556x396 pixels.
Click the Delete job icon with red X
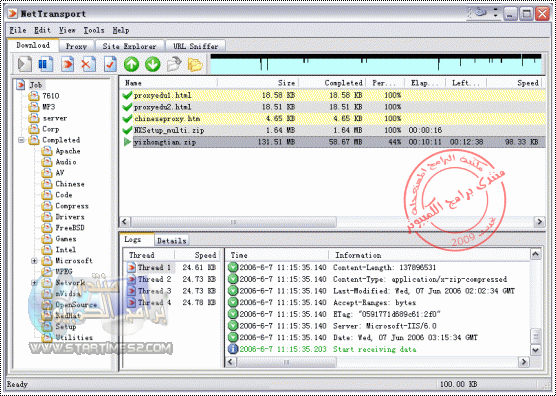88,65
